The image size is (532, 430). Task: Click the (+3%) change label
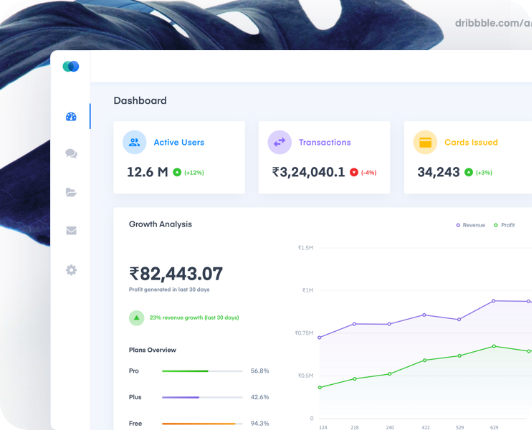(484, 173)
